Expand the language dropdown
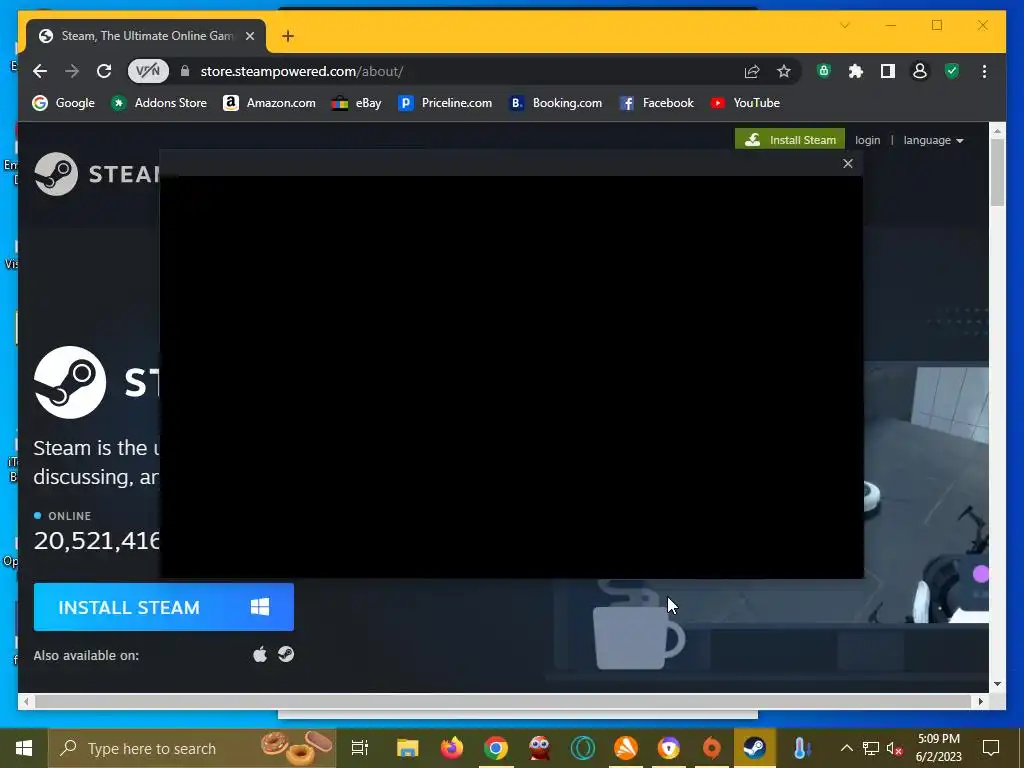1024x768 pixels. coord(933,140)
